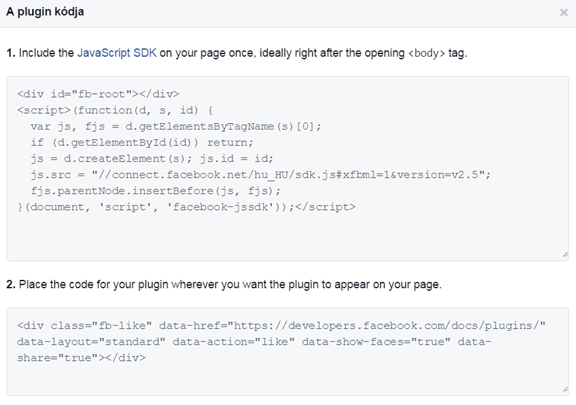The width and height of the screenshot is (576, 405).
Task: Click the createElement code line
Action: tap(152, 159)
